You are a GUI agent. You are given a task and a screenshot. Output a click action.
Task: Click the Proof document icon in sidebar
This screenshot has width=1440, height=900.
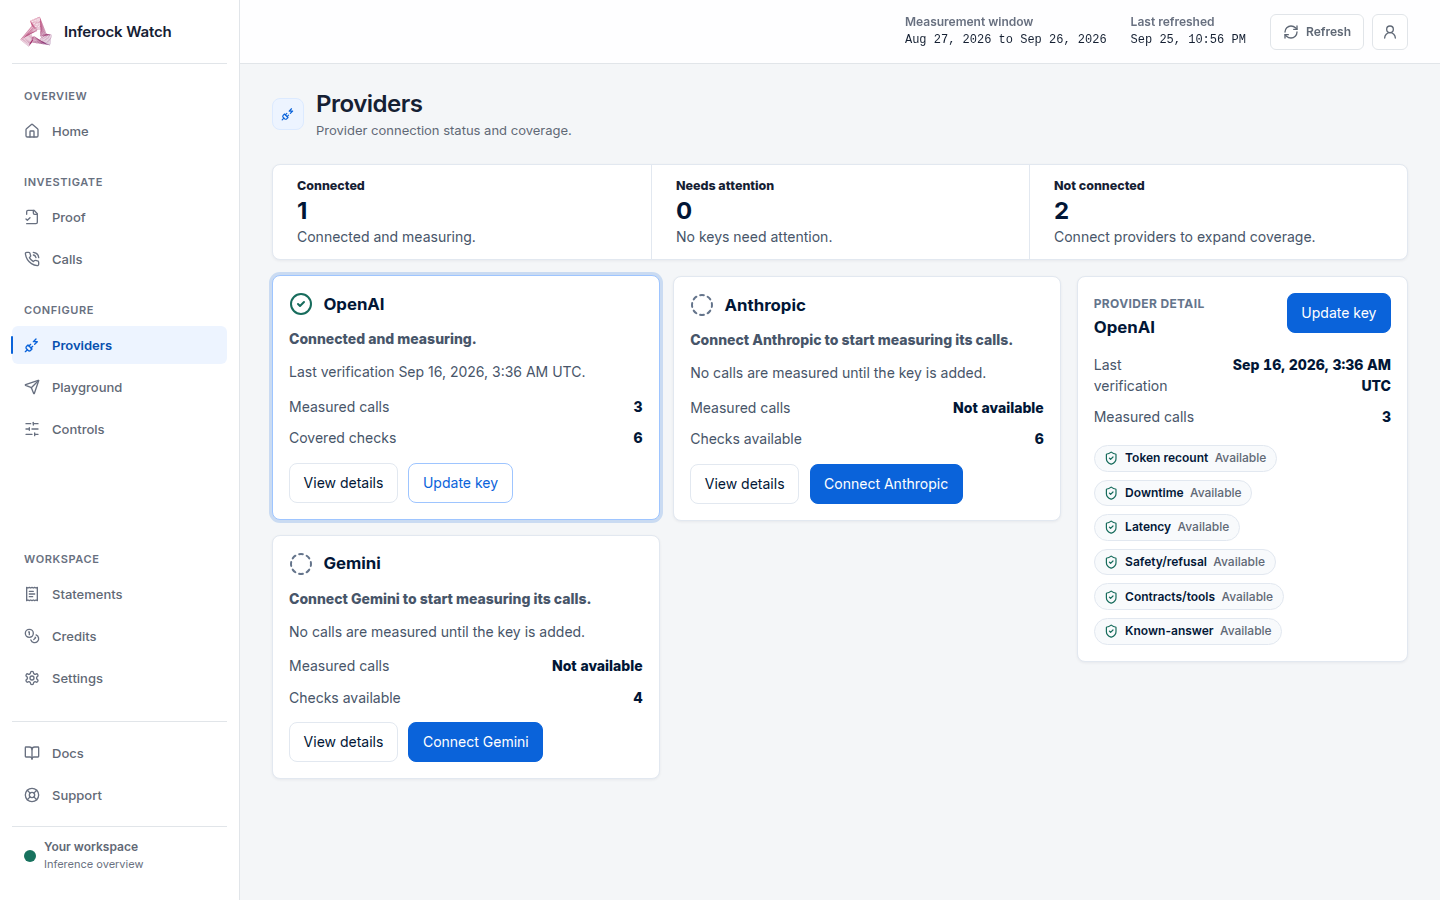tap(32, 217)
